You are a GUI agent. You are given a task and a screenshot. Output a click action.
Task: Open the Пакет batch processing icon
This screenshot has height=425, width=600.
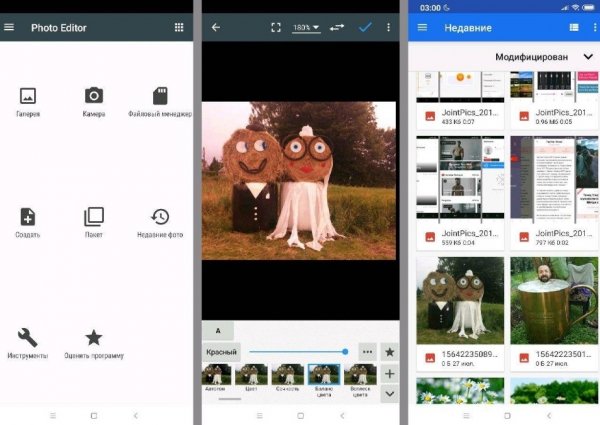pyautogui.click(x=94, y=223)
